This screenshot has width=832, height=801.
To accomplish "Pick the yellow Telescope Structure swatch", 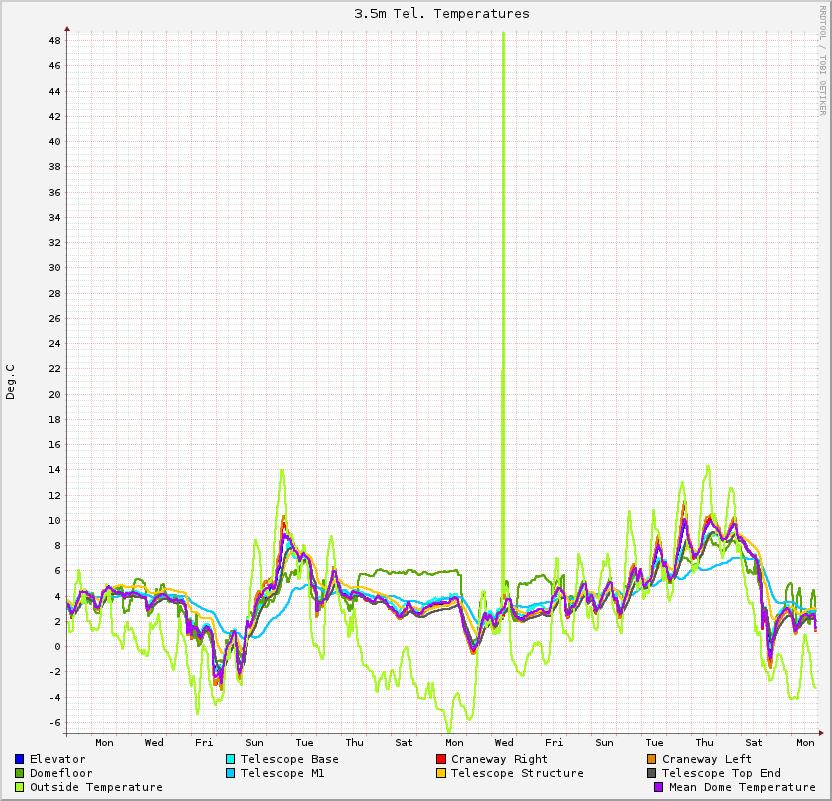I will pyautogui.click(x=441, y=773).
